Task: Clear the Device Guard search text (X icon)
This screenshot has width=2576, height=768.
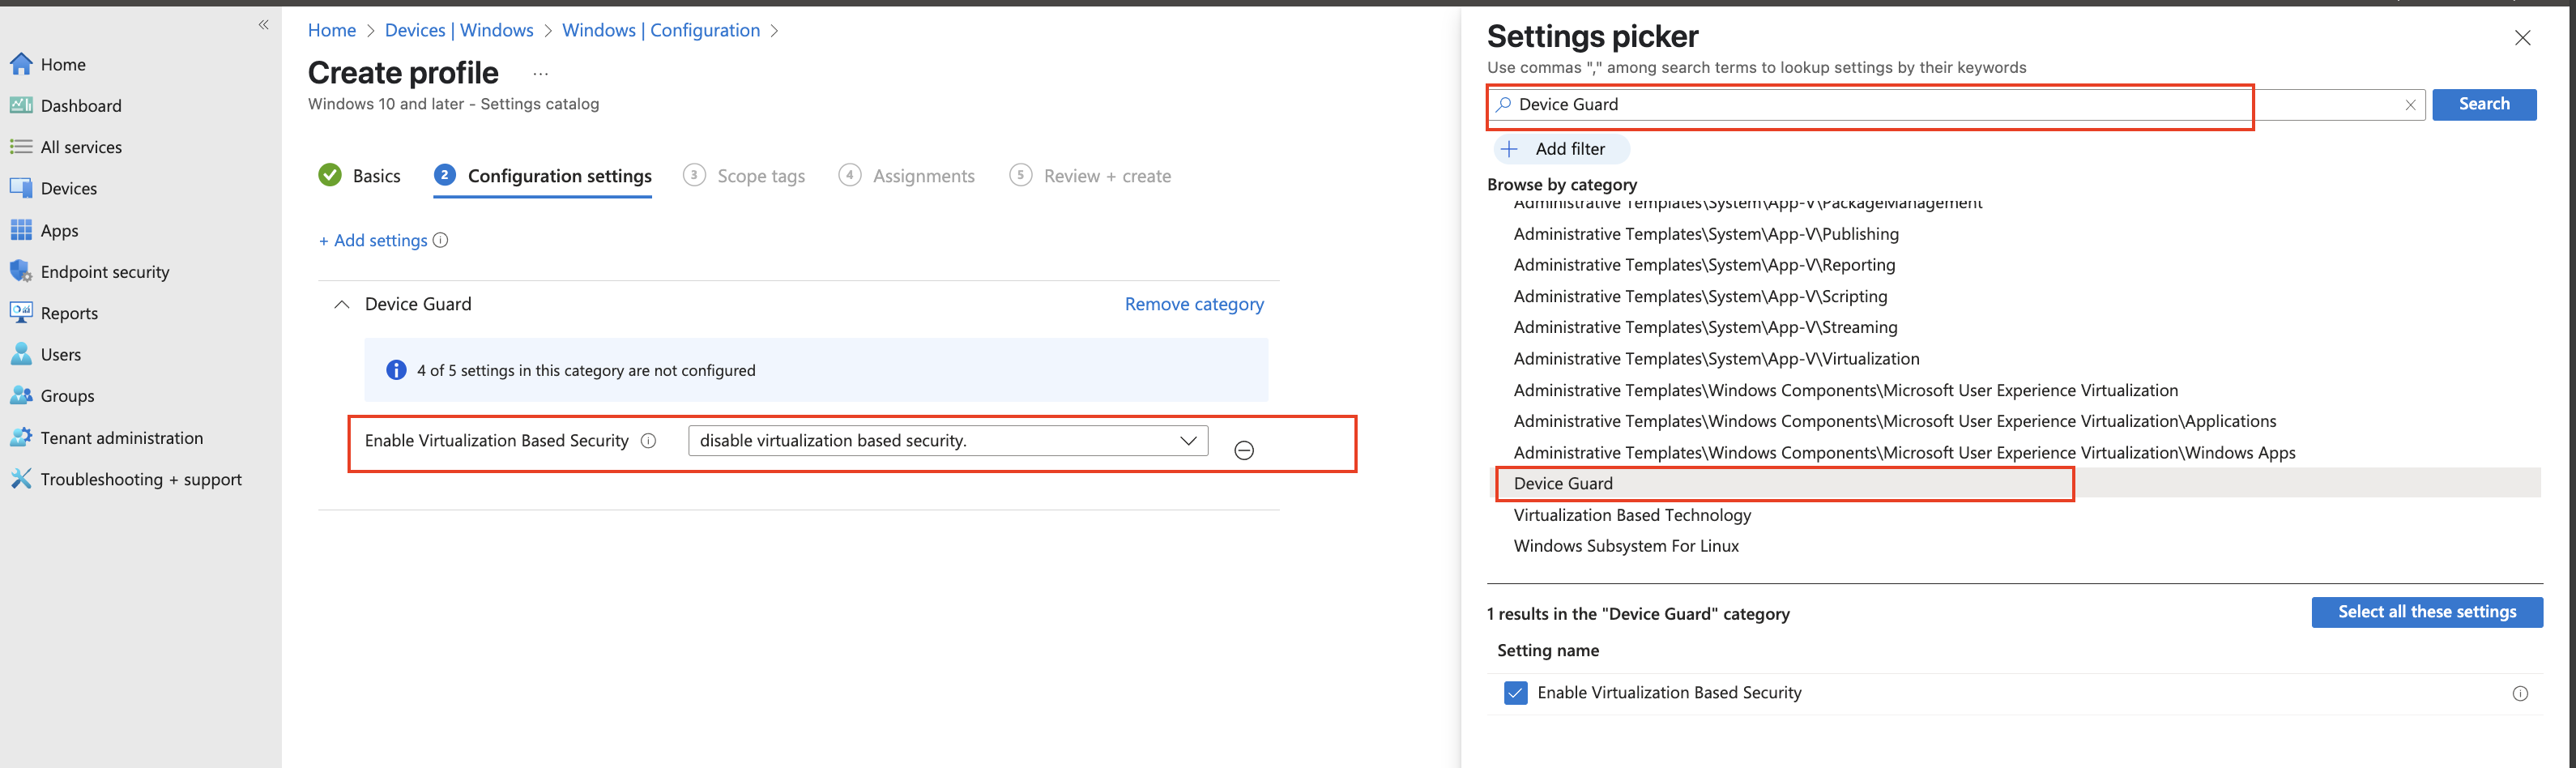Action: [2410, 105]
